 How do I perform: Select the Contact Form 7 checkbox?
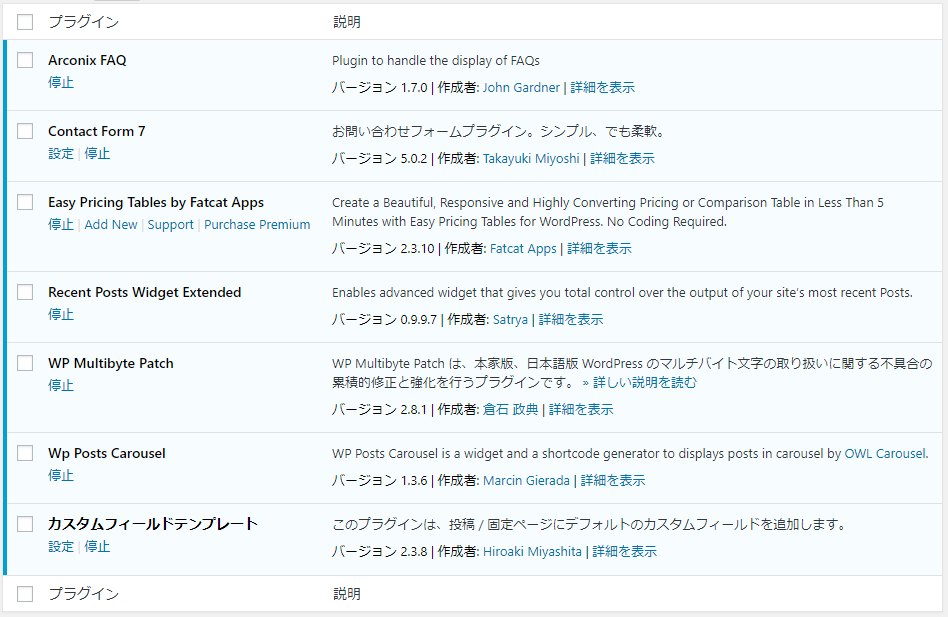pos(25,131)
